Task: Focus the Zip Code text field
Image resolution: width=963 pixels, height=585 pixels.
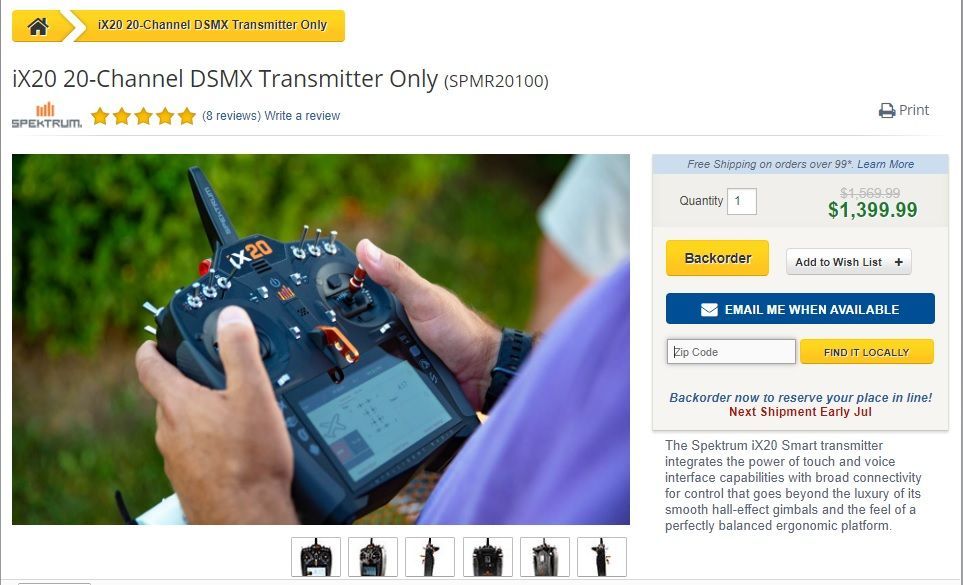Action: click(x=731, y=352)
